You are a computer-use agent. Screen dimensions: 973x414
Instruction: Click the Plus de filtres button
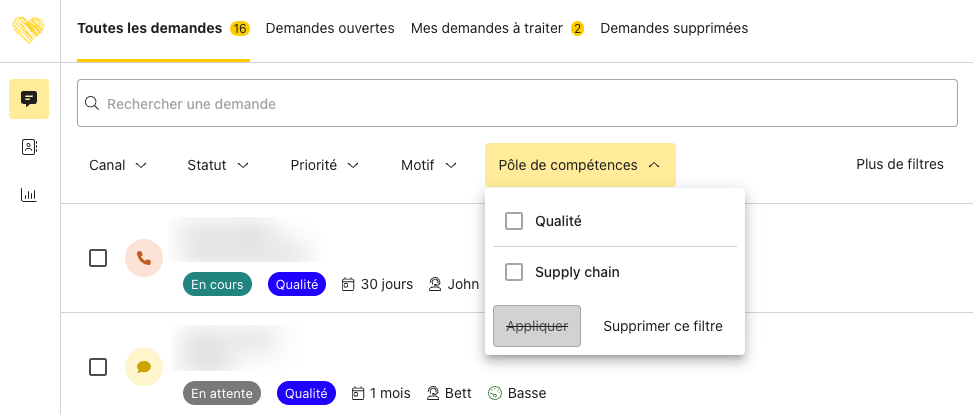[x=900, y=164]
